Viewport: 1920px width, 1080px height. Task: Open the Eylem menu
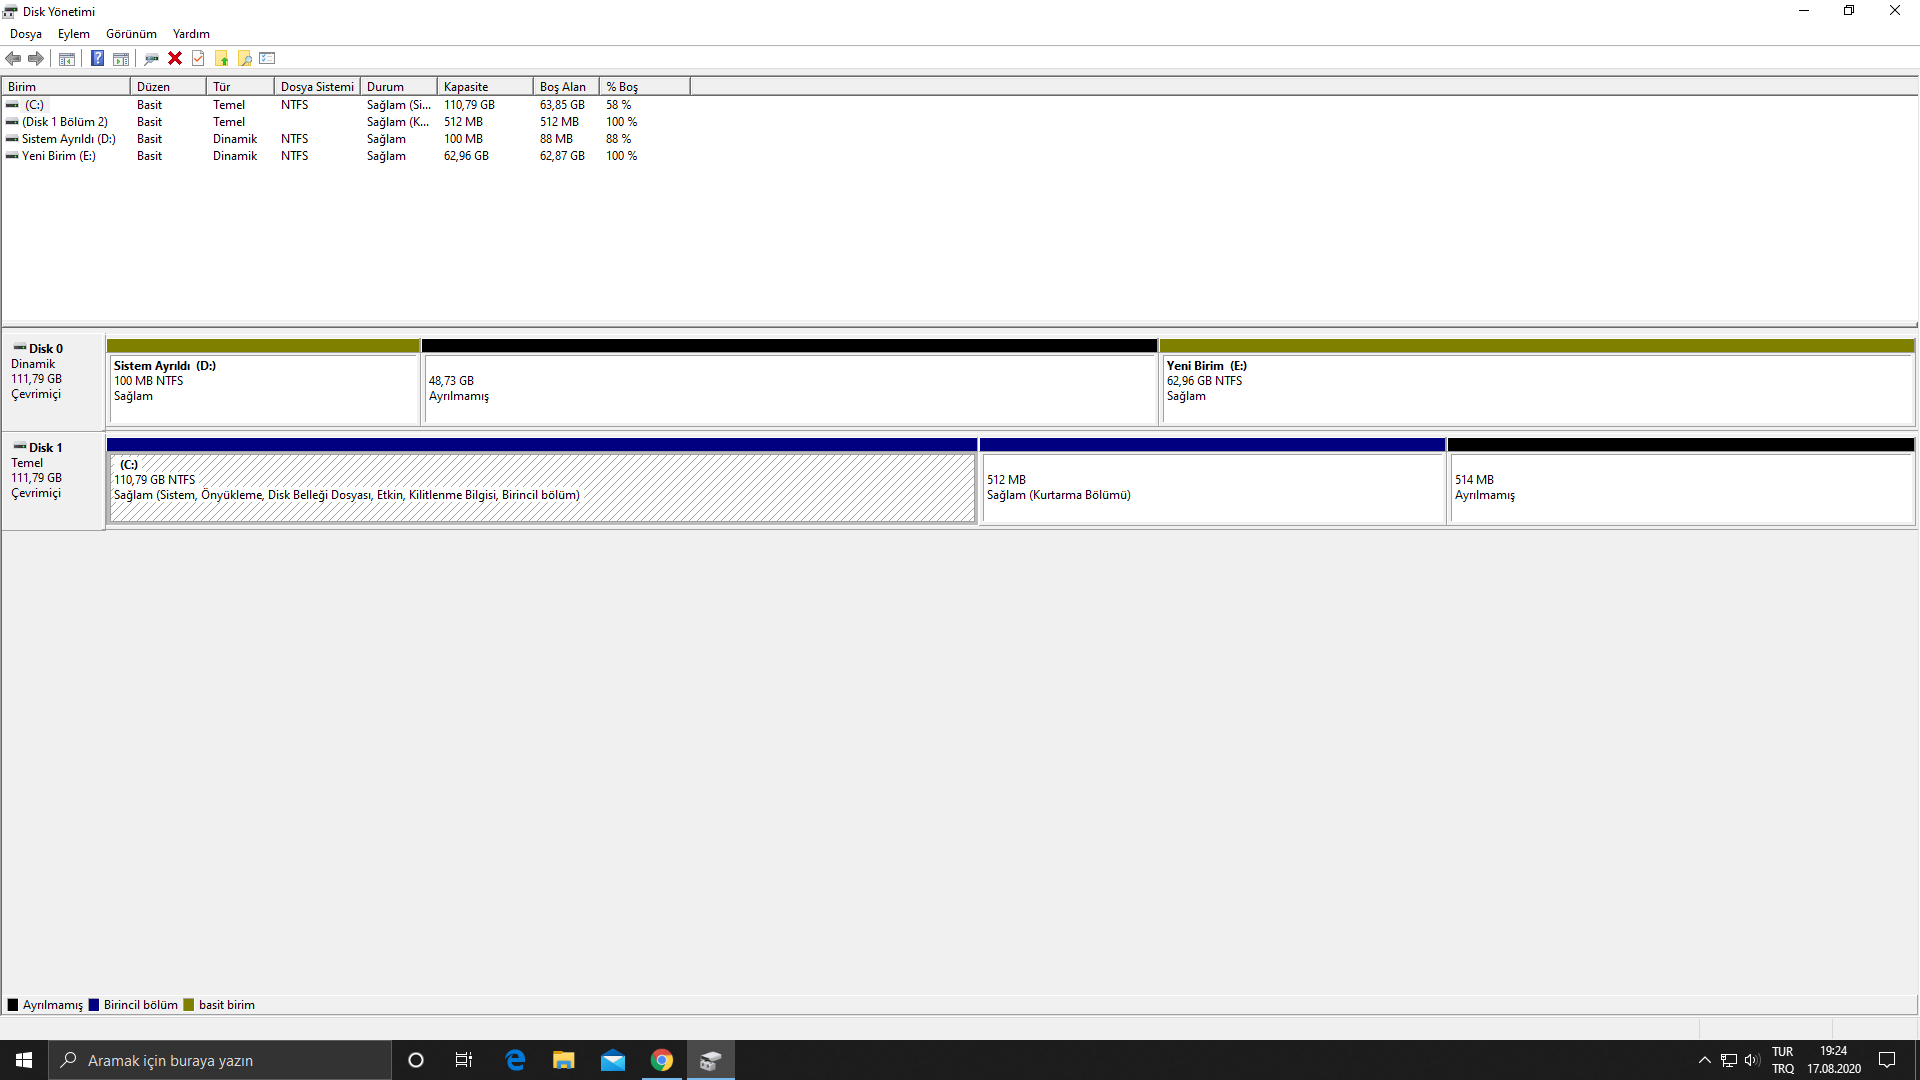pyautogui.click(x=73, y=34)
